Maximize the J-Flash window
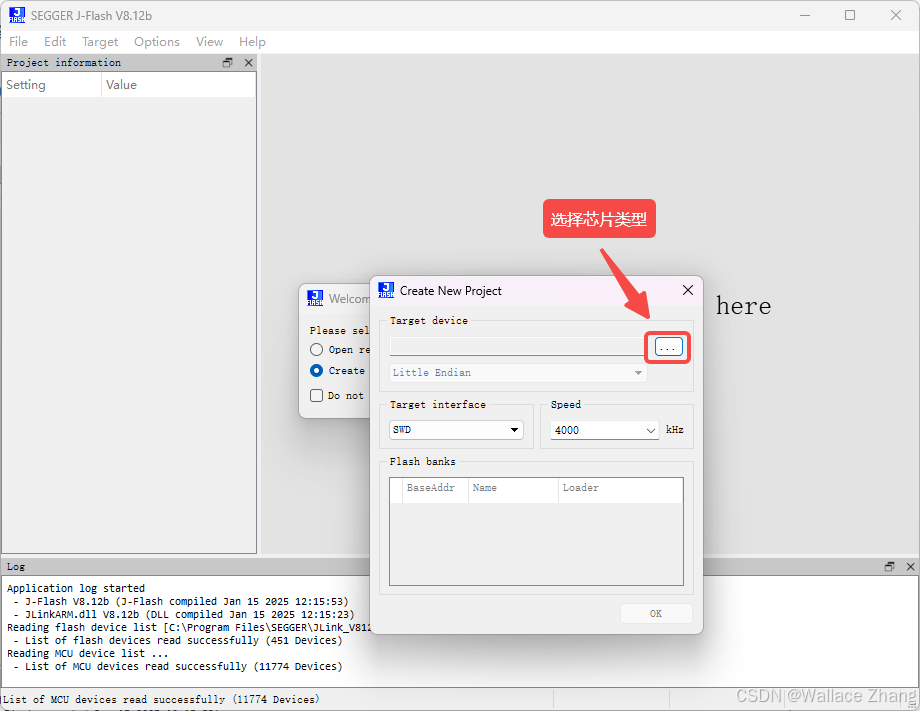Screen dimensions: 920x711 point(850,15)
